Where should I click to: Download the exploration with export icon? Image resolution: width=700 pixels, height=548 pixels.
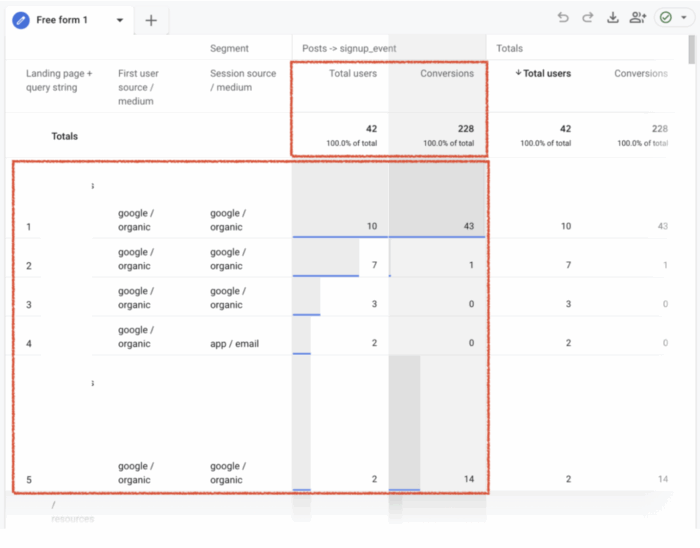[613, 18]
